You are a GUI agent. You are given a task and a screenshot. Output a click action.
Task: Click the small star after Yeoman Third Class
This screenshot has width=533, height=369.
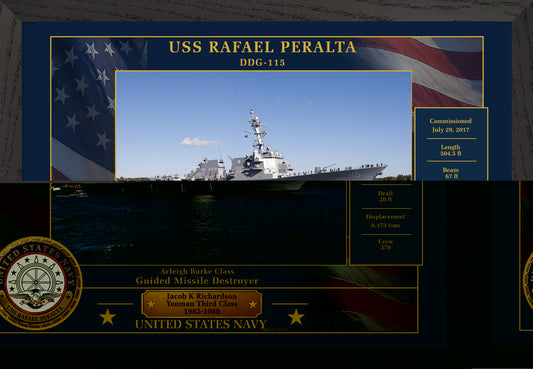coord(253,304)
